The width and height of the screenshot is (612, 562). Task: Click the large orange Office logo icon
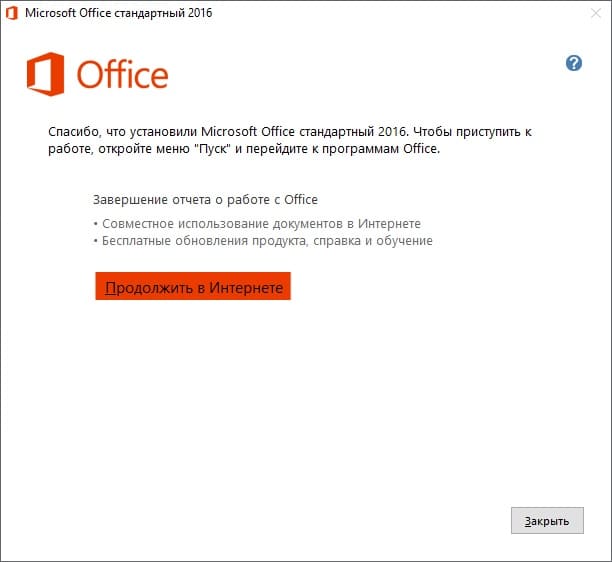coord(46,74)
